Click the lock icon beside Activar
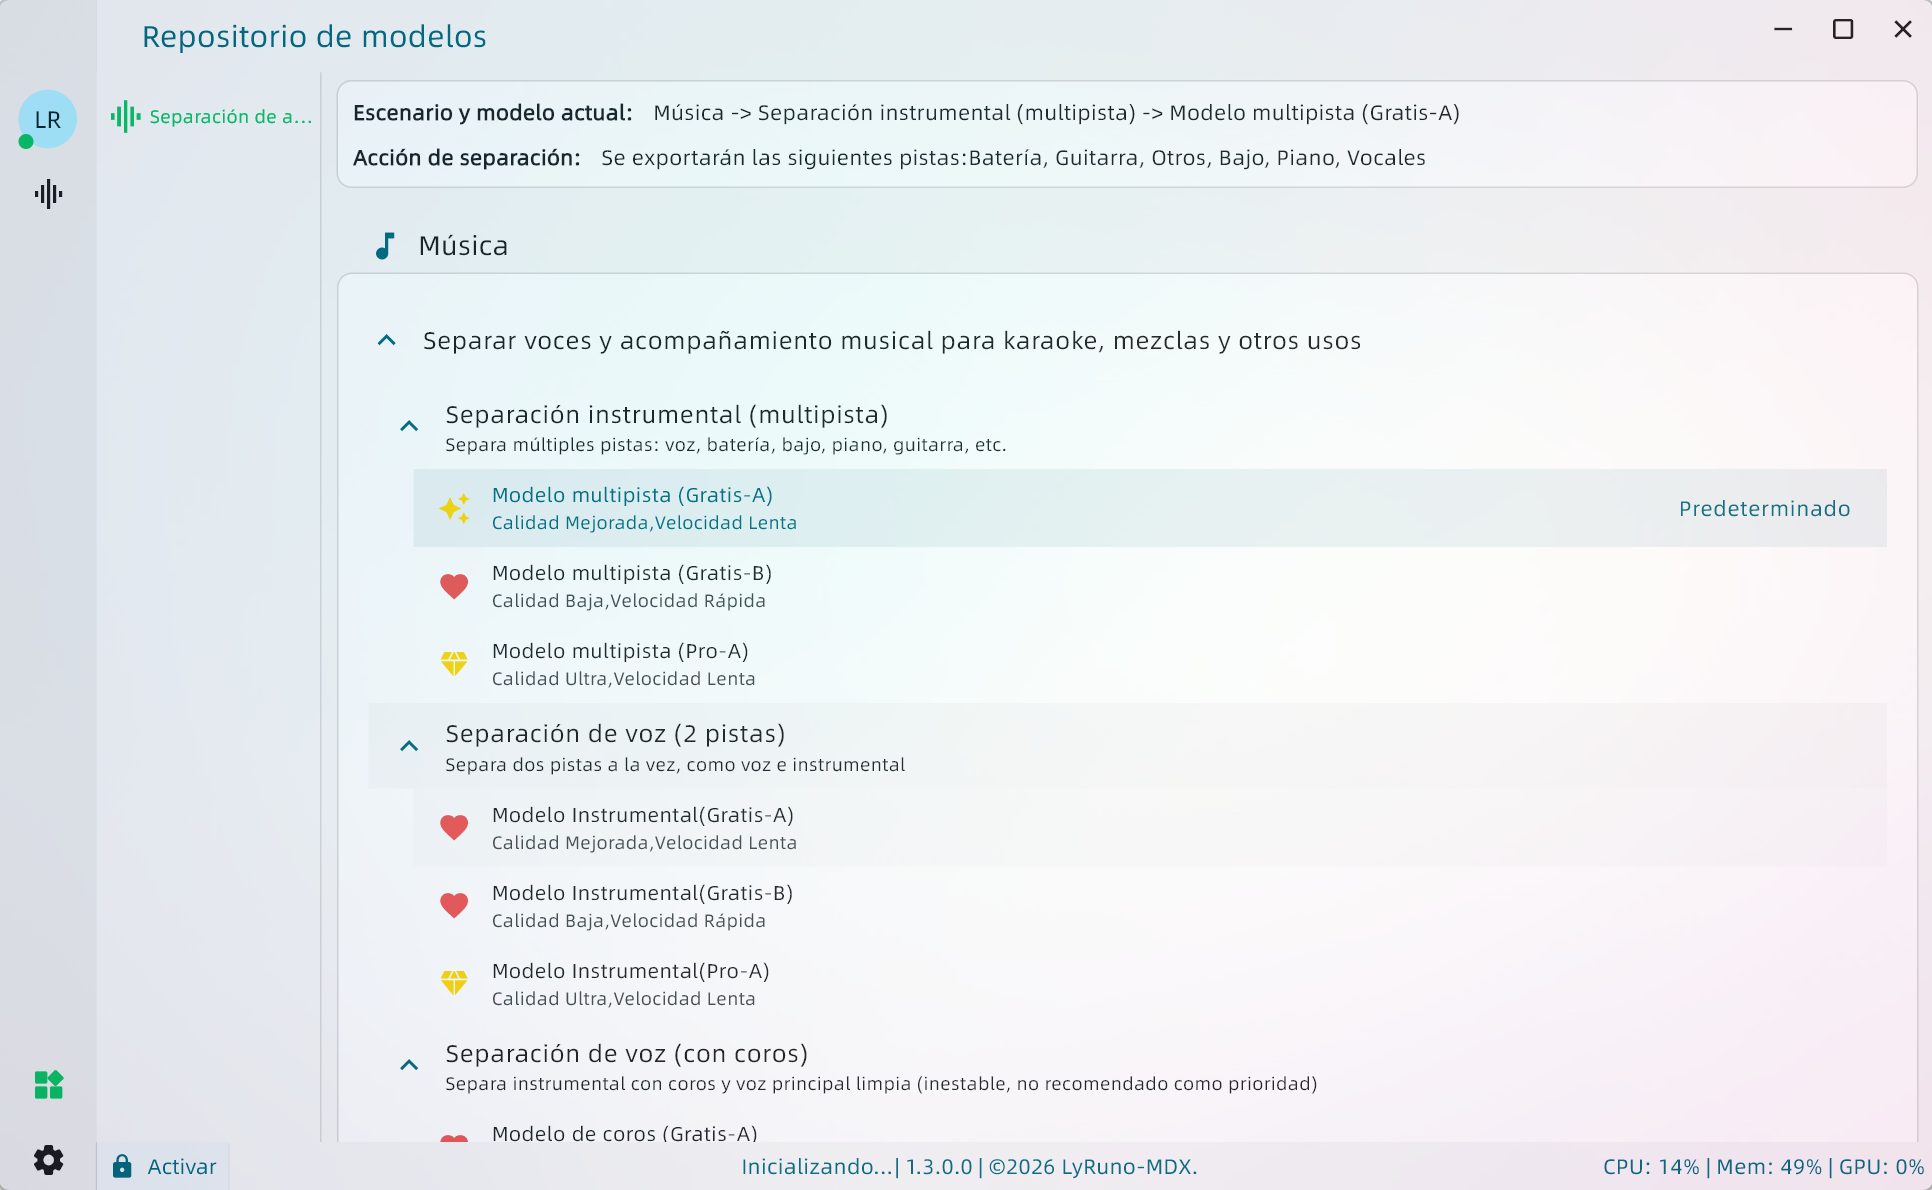Image resolution: width=1932 pixels, height=1190 pixels. [x=122, y=1166]
